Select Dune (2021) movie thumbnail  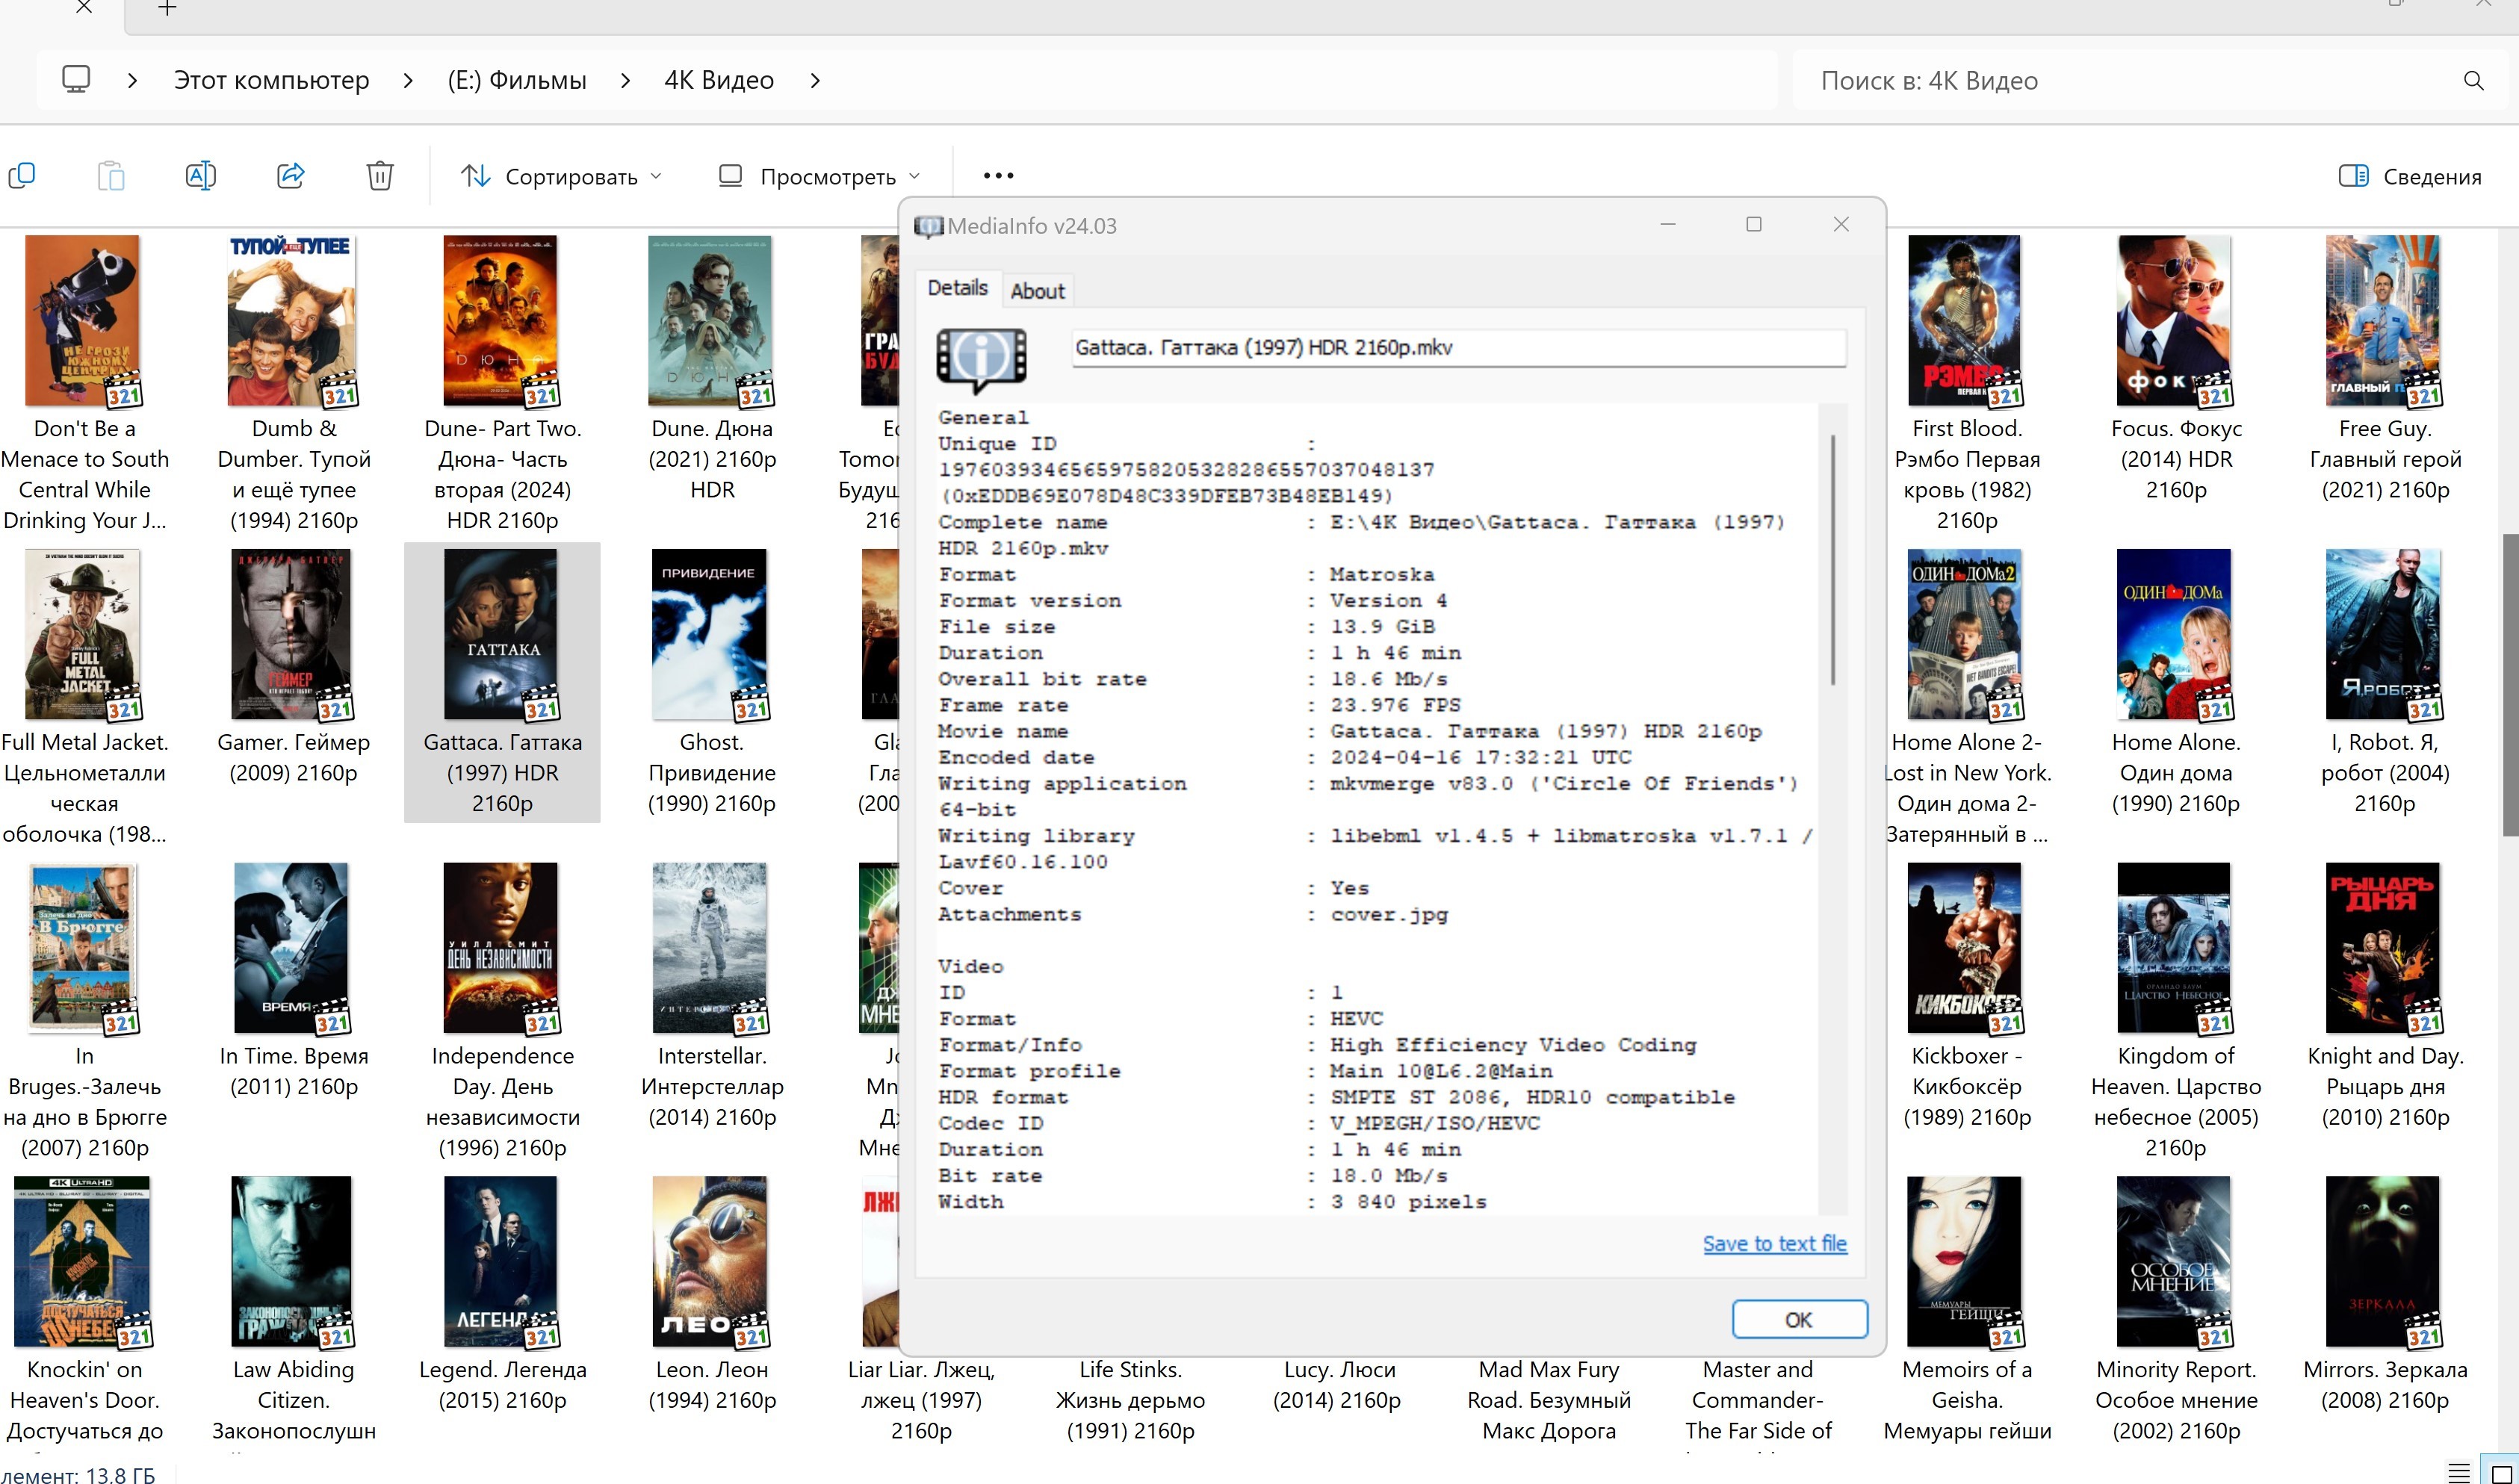tap(711, 322)
